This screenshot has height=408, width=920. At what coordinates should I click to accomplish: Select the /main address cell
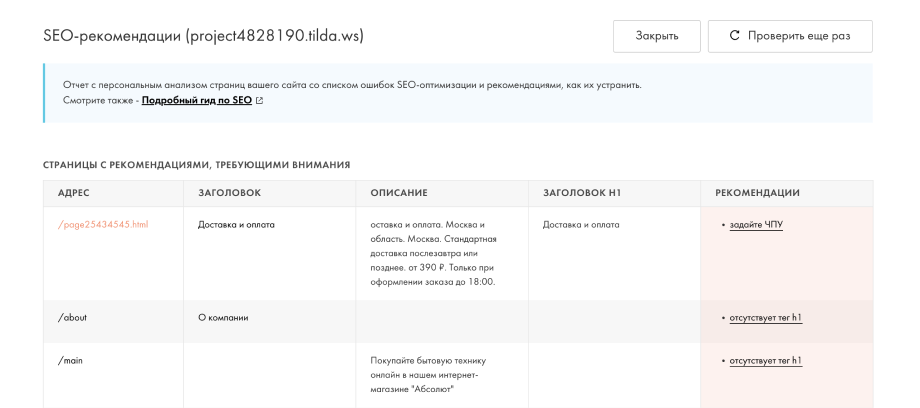(72, 360)
